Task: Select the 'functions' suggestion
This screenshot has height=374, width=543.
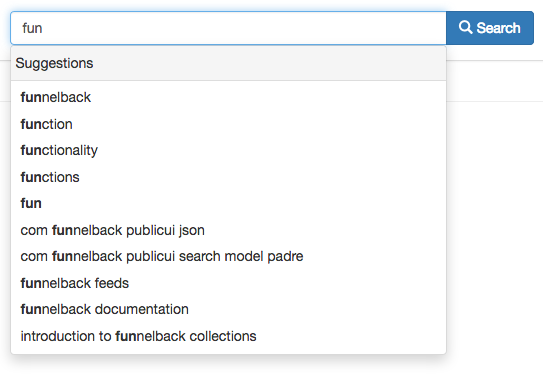Action: 229,177
